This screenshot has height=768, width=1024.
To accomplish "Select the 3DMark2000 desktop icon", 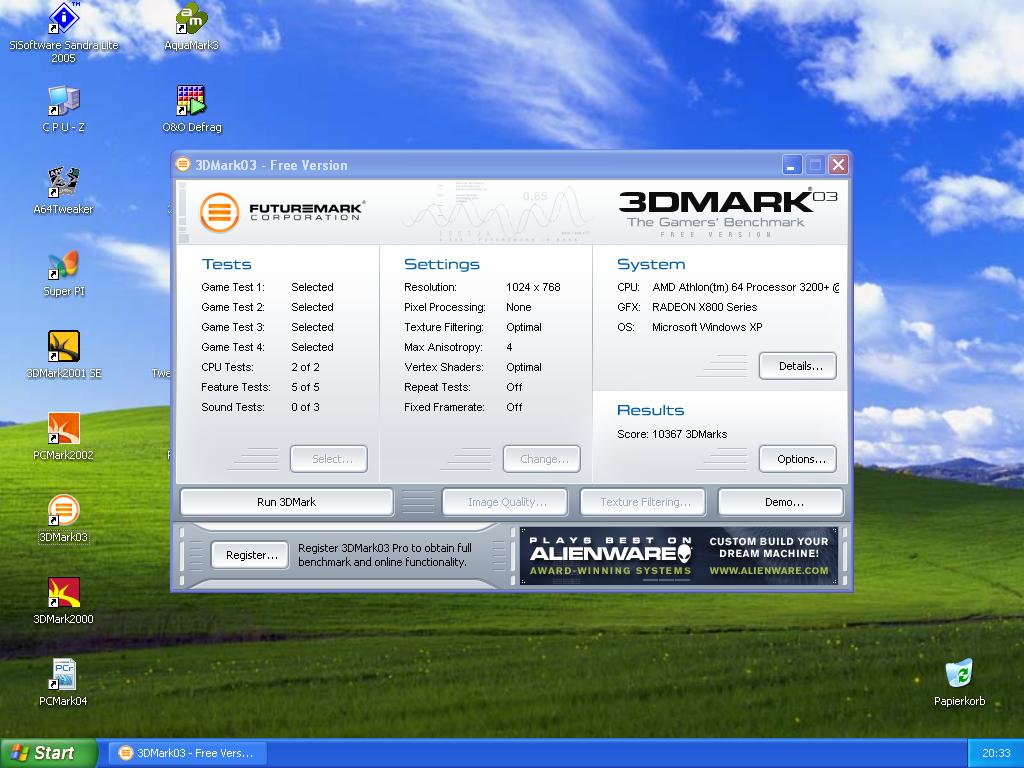I will point(63,593).
